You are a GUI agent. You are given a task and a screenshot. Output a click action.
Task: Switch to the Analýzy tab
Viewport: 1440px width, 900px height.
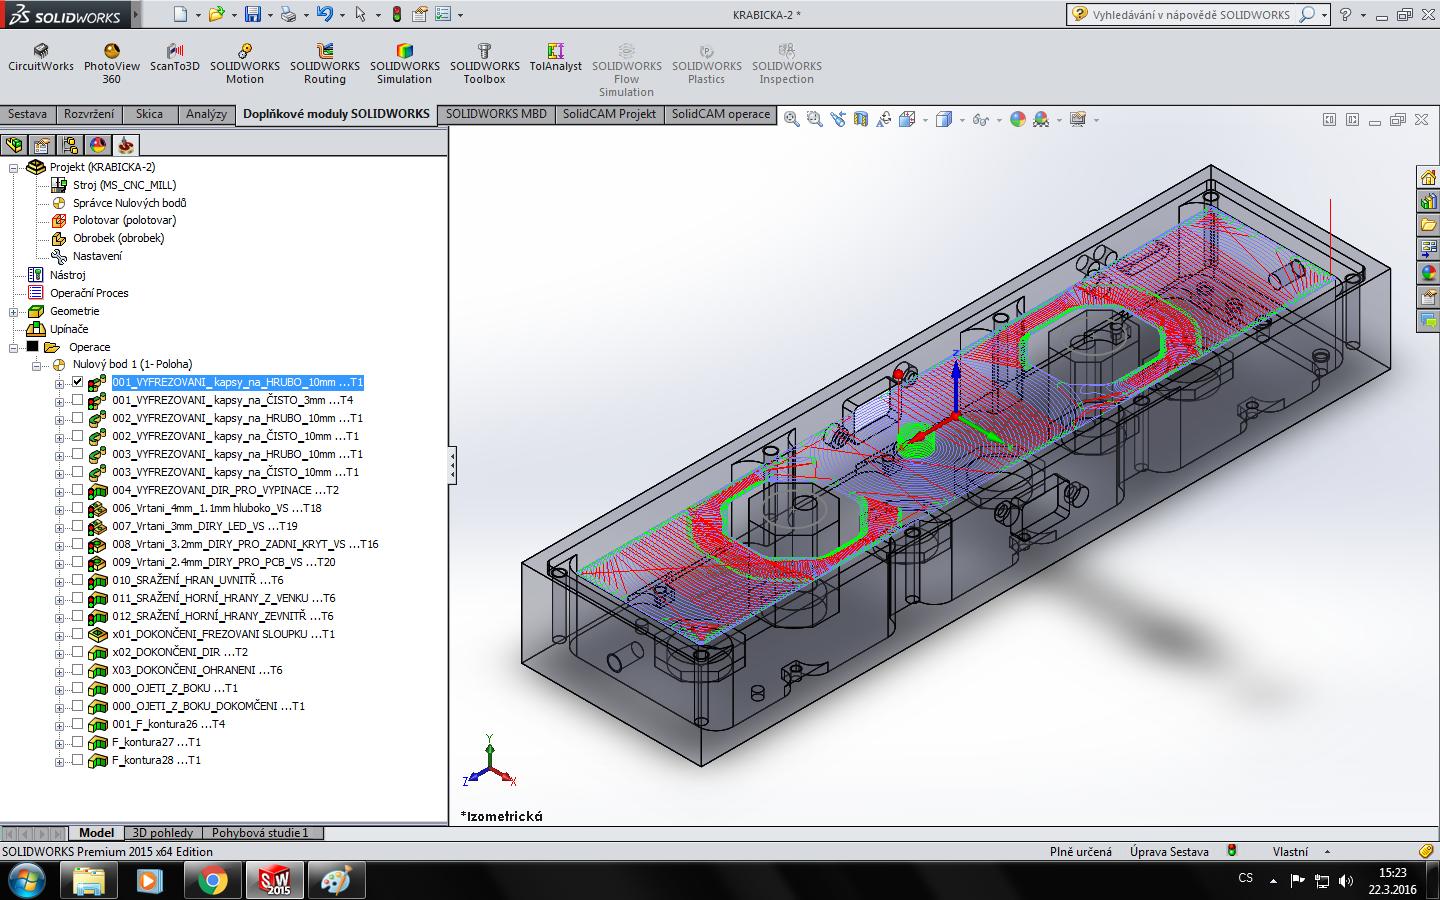click(206, 114)
